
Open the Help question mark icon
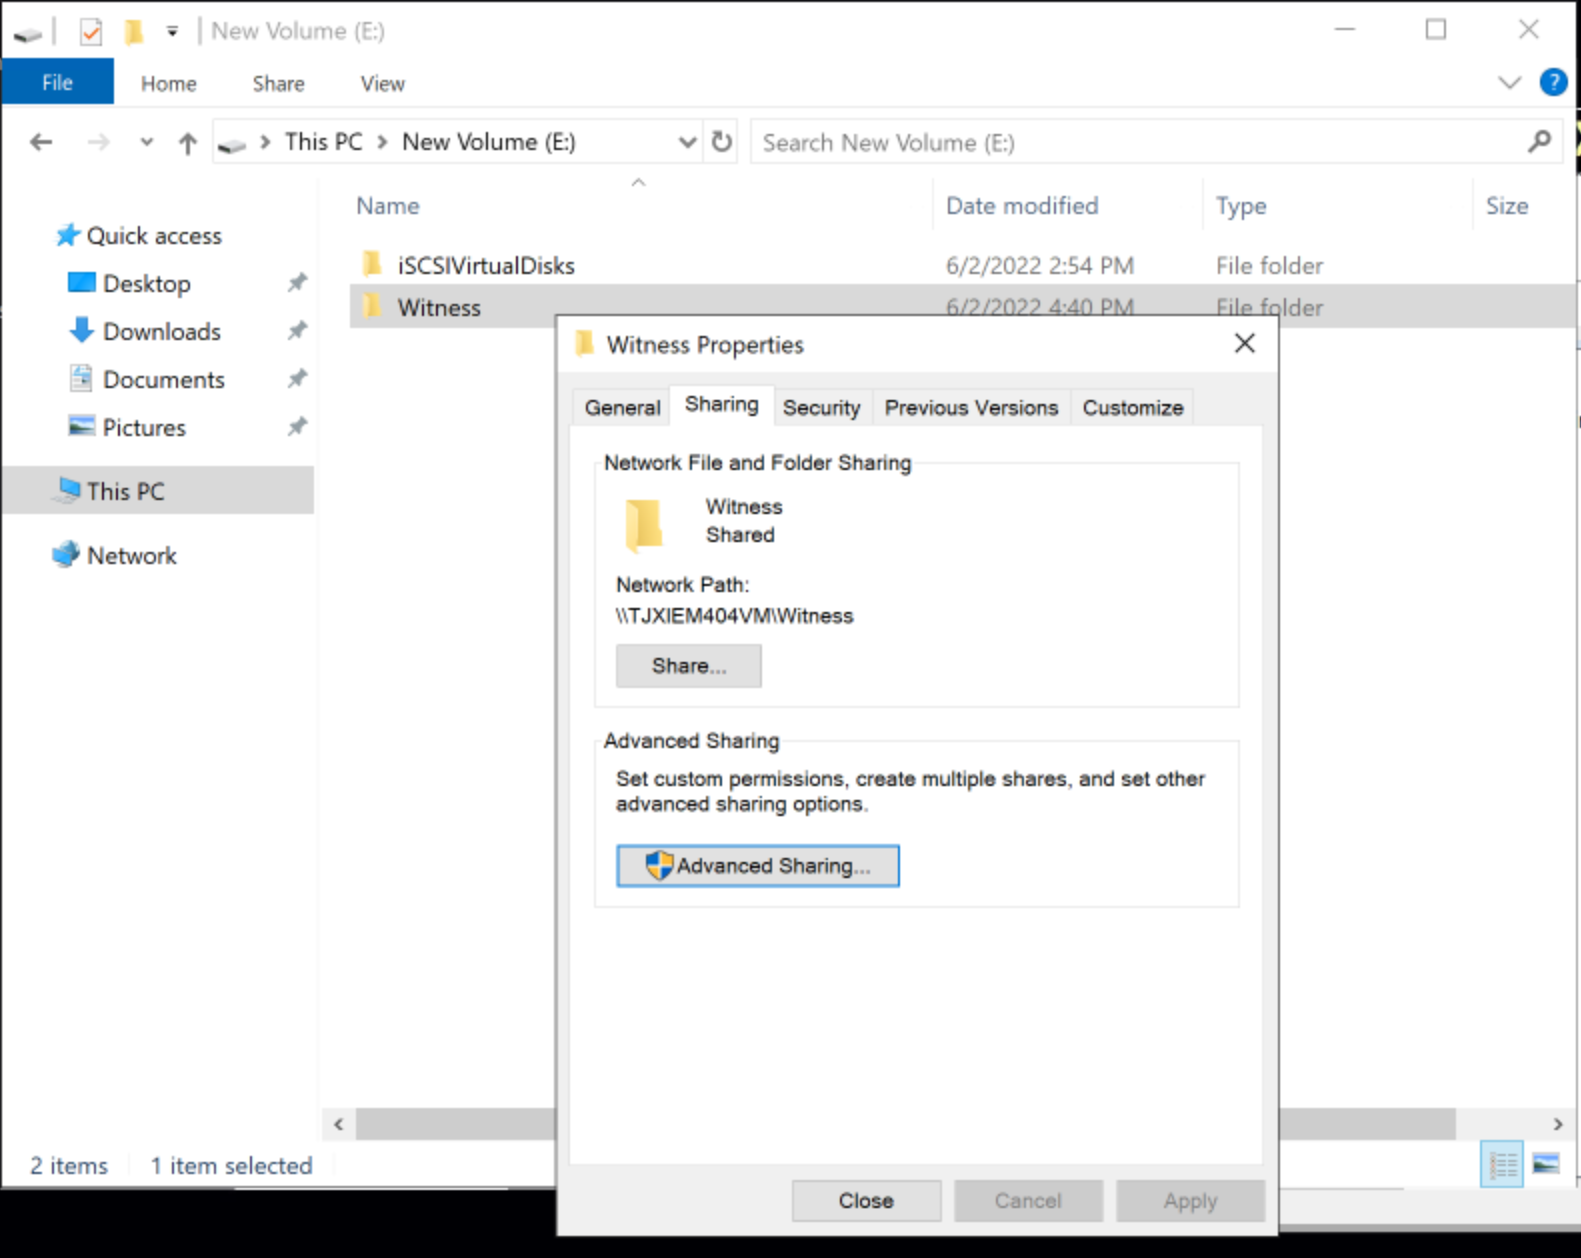tap(1553, 82)
